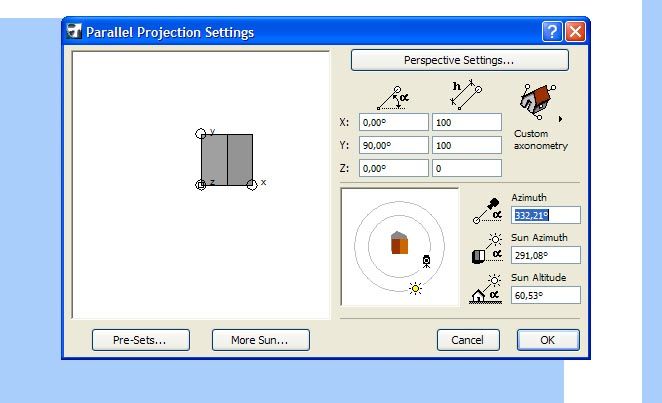Close the Parallel Projection Settings window
Screen dimensions: 662x403
(x=575, y=32)
